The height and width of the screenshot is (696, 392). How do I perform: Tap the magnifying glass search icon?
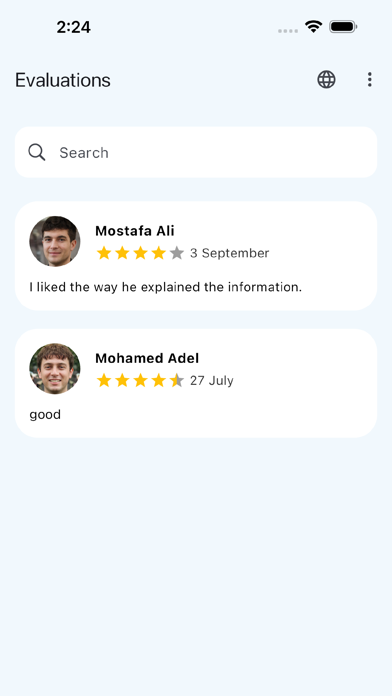click(37, 152)
